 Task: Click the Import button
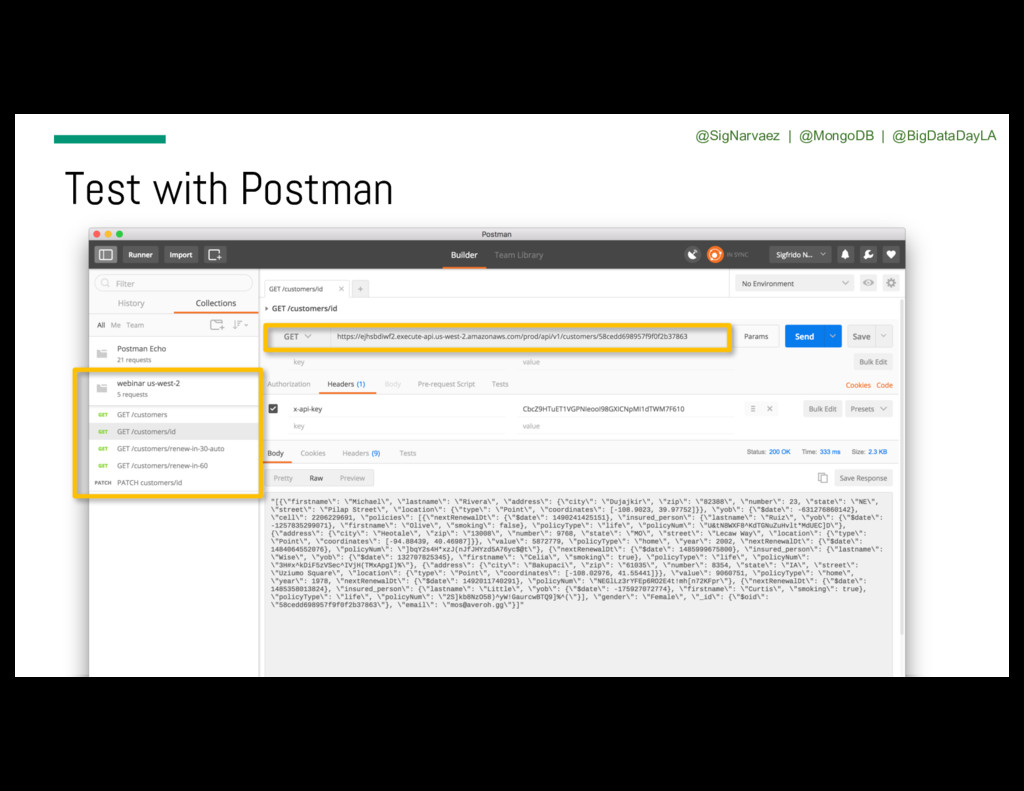click(x=181, y=255)
